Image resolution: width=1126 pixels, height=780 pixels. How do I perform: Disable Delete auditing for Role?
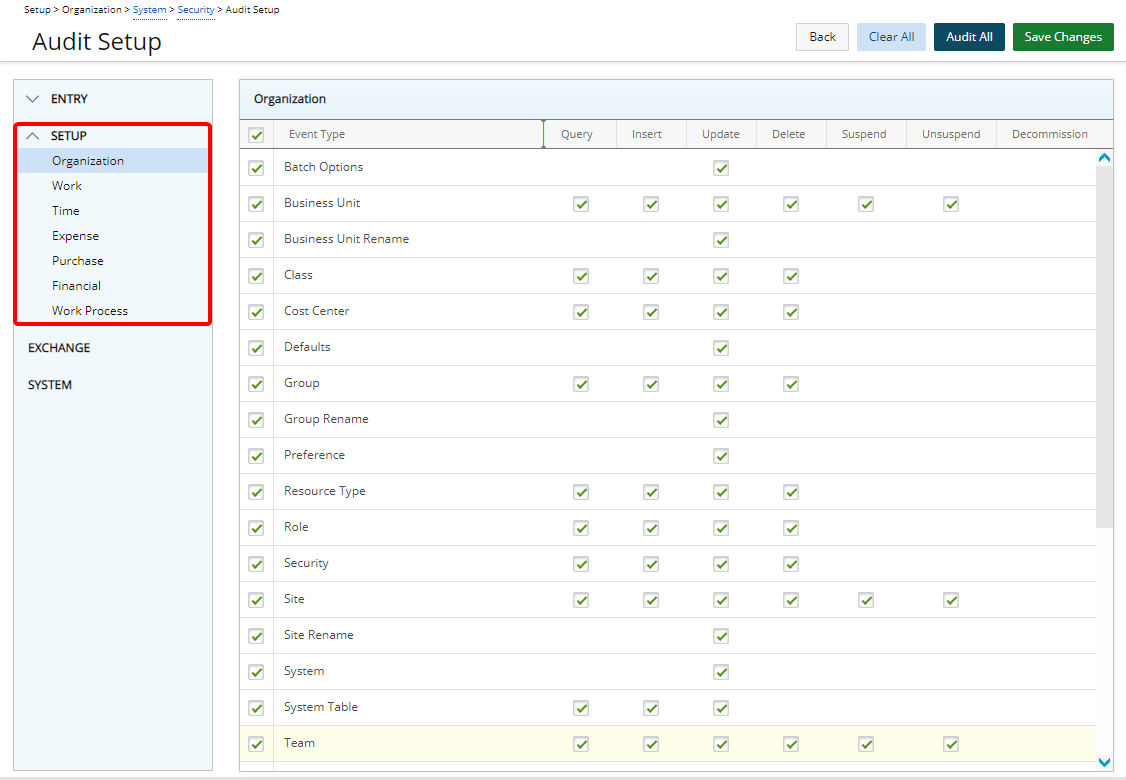(791, 528)
